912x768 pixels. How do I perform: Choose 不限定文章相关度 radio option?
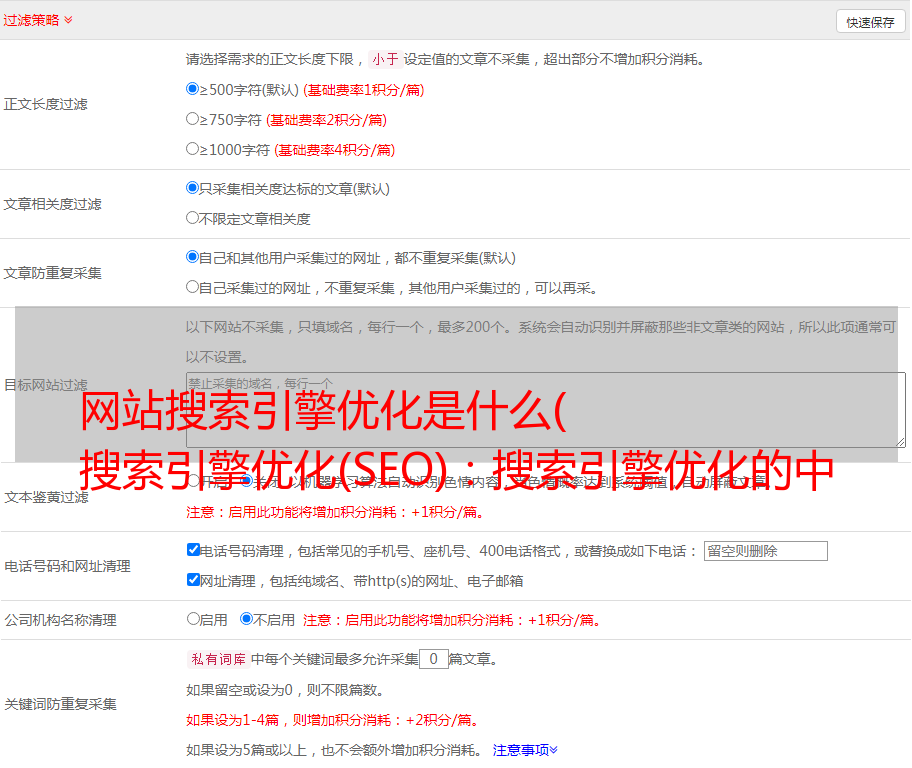[193, 218]
